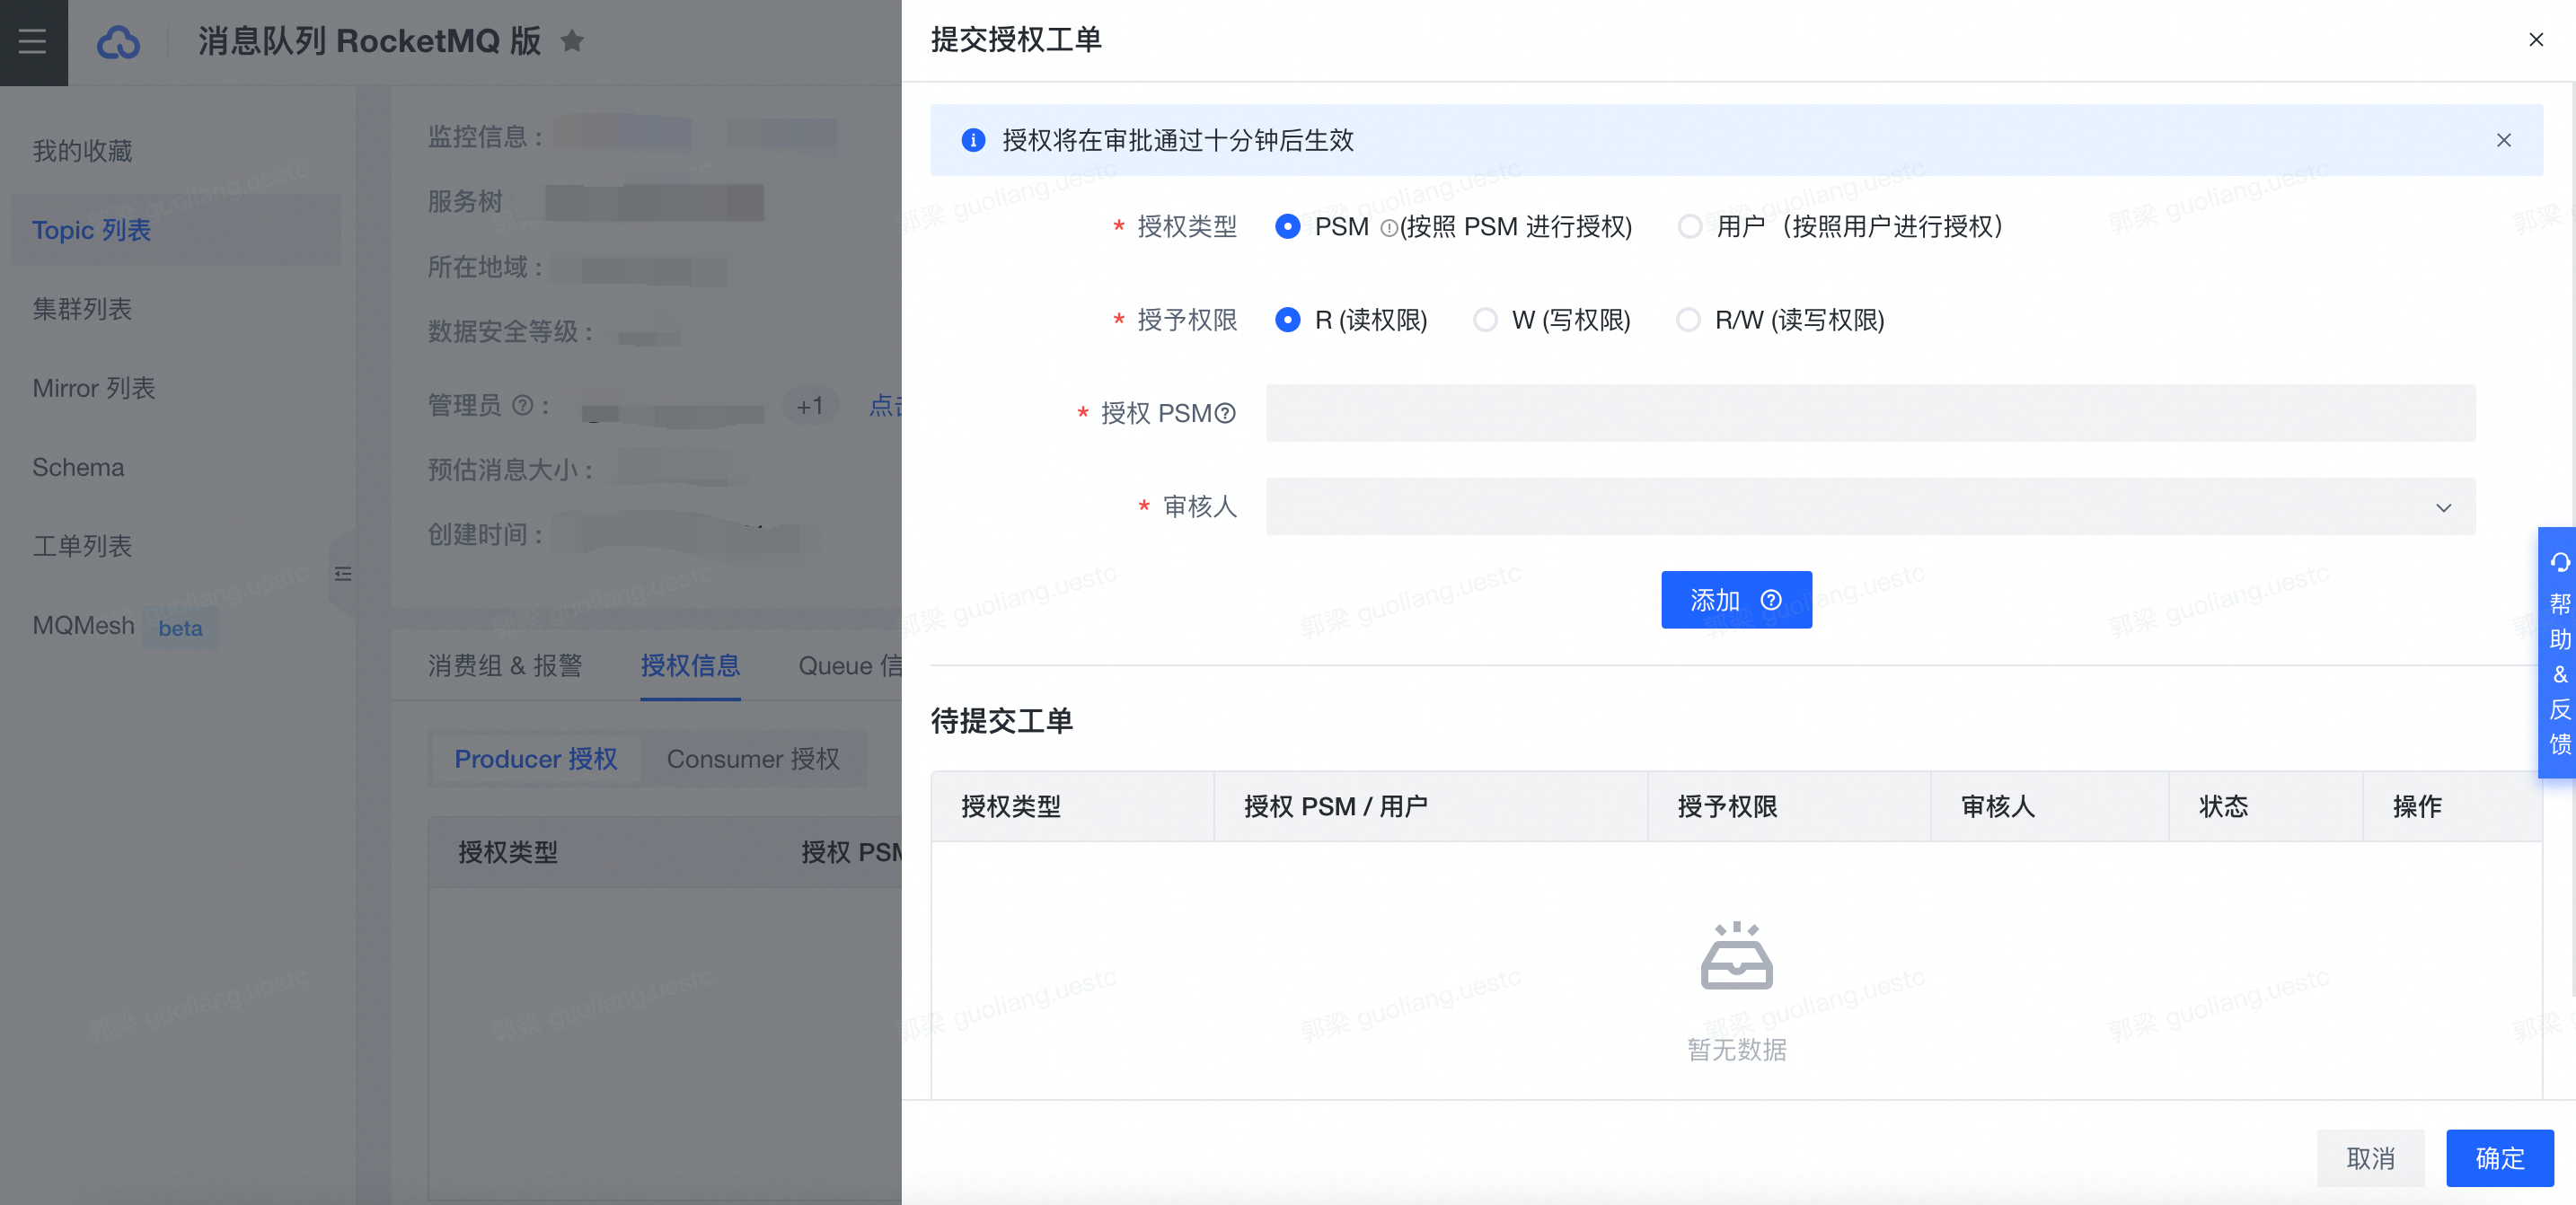Choose R/W (读写权限) permission

pyautogui.click(x=1688, y=320)
